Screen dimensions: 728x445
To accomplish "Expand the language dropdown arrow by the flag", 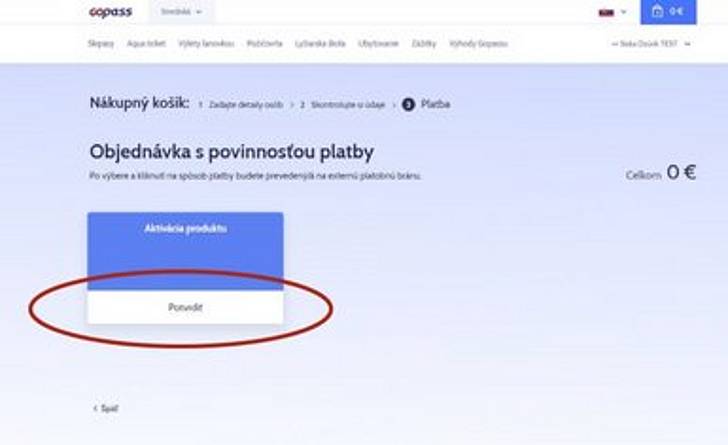I will coord(624,12).
